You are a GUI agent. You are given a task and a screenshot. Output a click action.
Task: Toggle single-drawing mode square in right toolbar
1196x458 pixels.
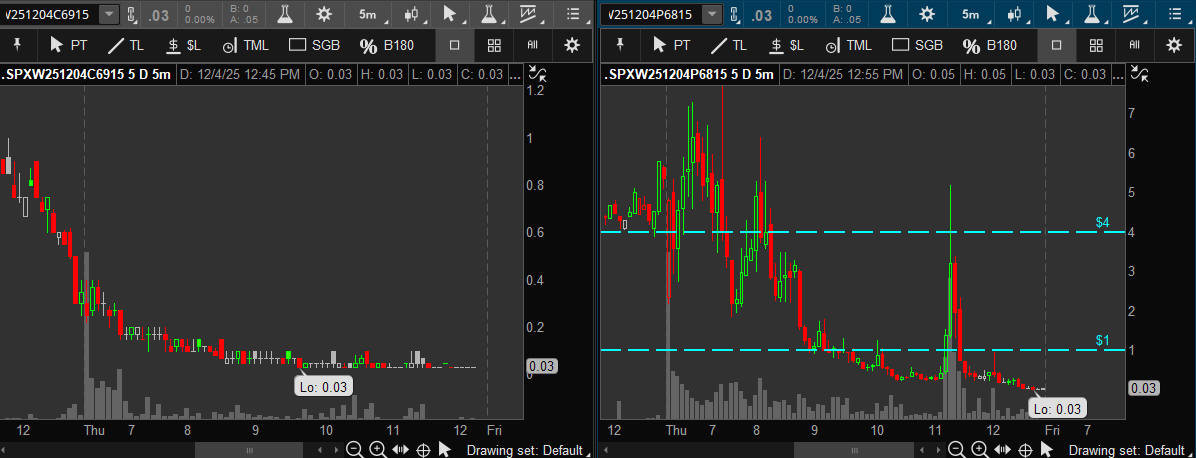(x=1057, y=45)
